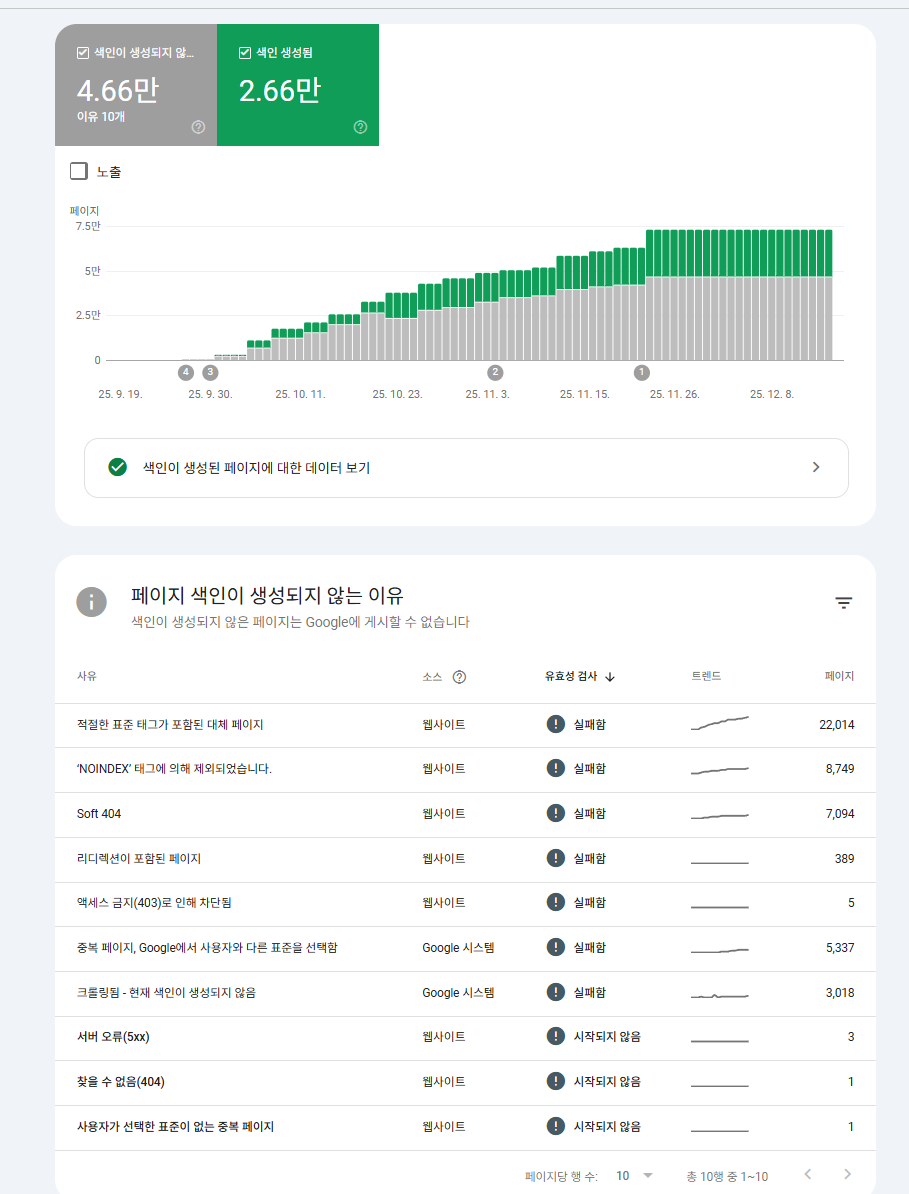Viewport: 909px width, 1194px height.
Task: Click the trend sparkline in 크롤링됨 row
Action: point(719,994)
